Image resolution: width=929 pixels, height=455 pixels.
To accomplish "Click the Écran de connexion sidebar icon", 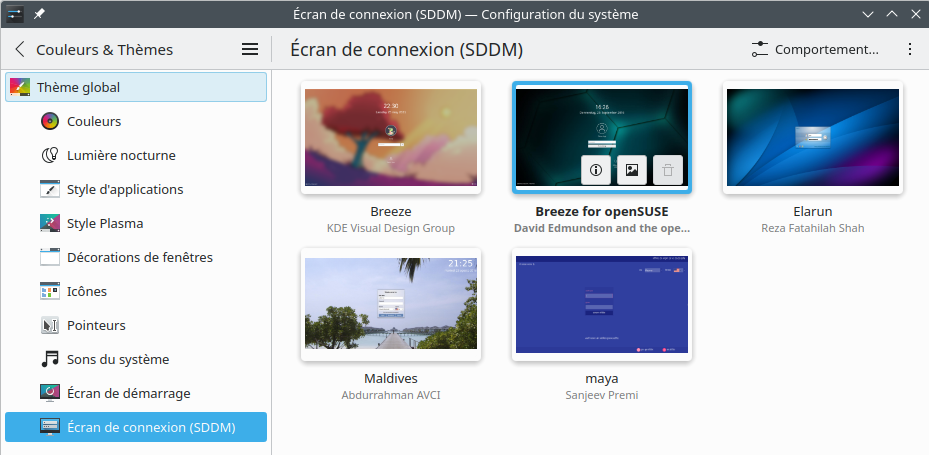I will (50, 427).
